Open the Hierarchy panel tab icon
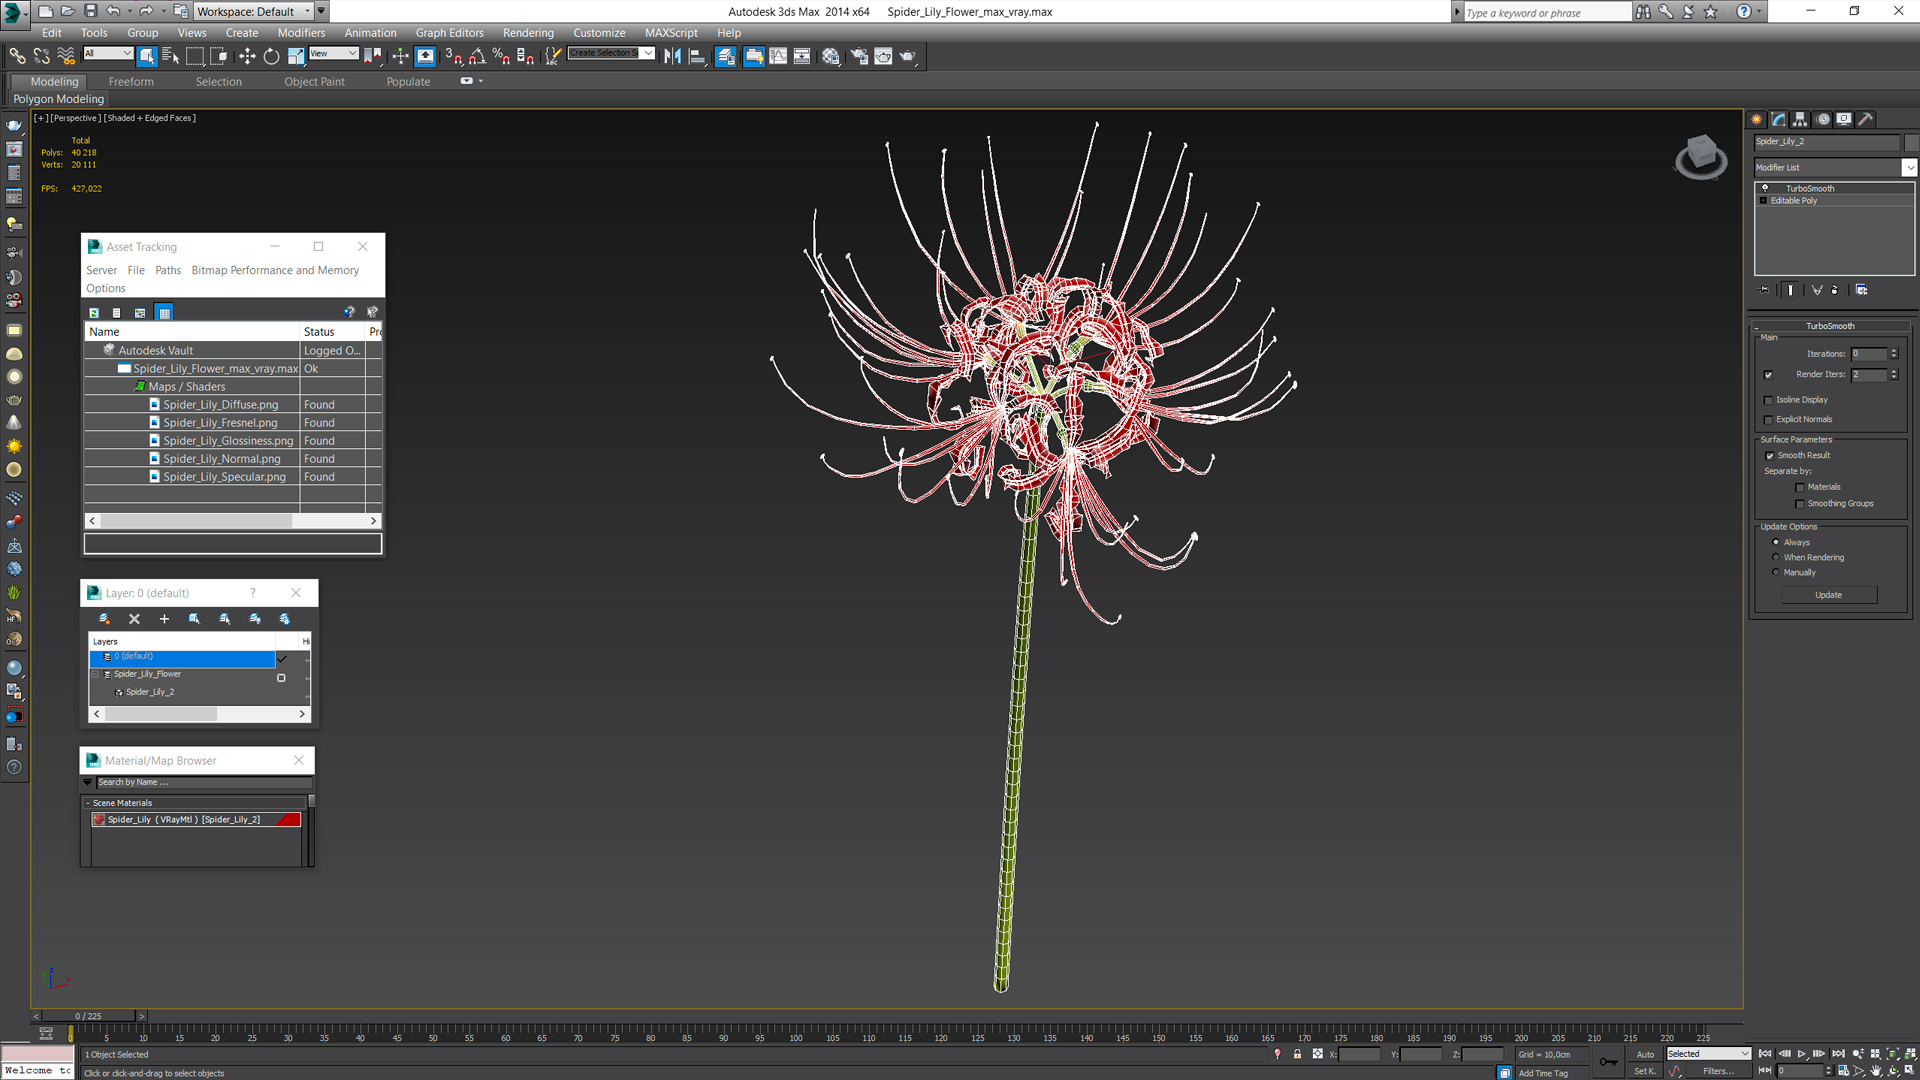Screen dimensions: 1920x1080 (1800, 119)
